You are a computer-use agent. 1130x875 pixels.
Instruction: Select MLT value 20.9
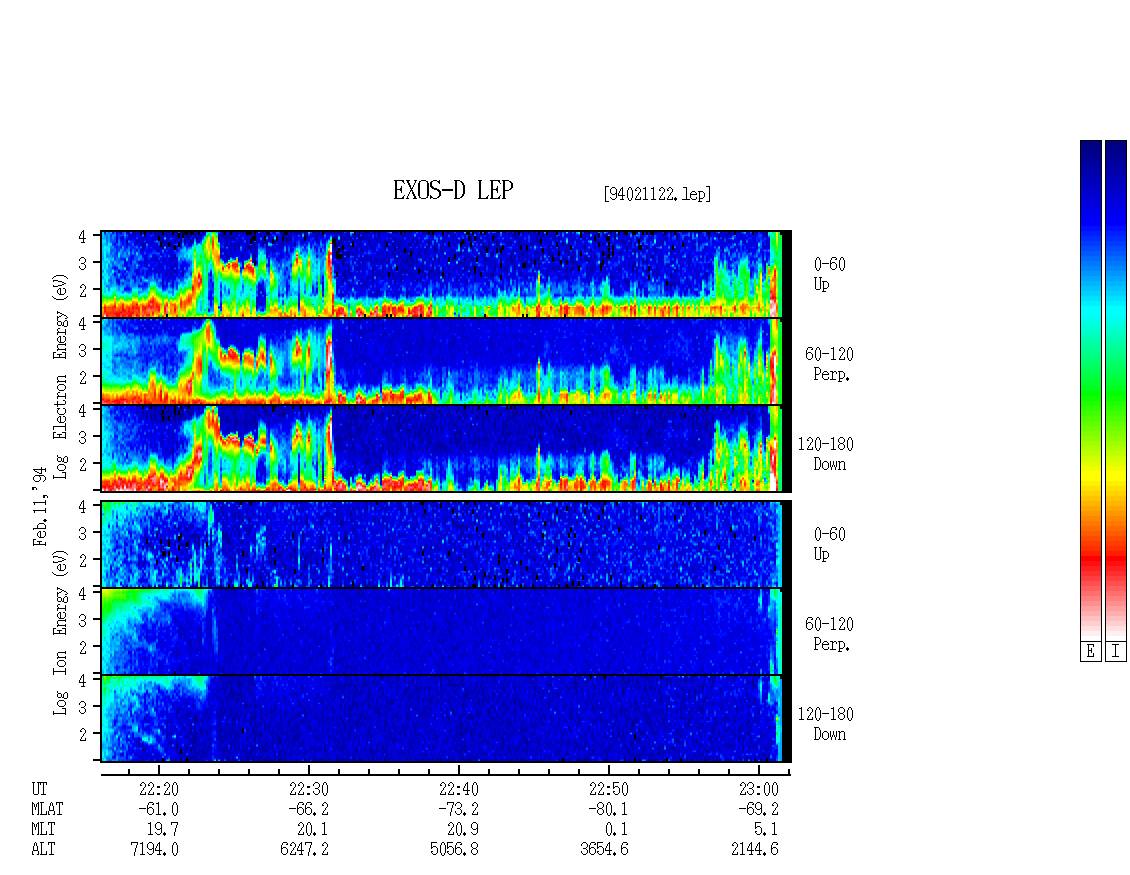point(463,830)
